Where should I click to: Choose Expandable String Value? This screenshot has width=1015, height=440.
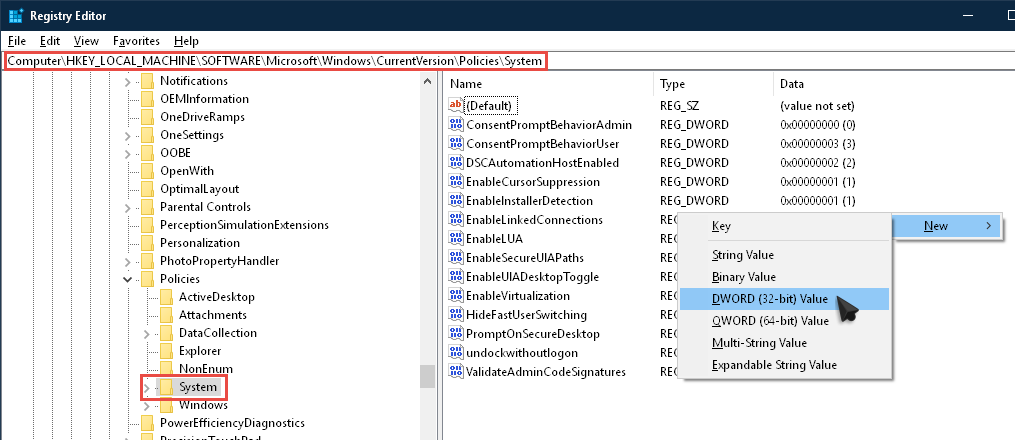(x=784, y=365)
